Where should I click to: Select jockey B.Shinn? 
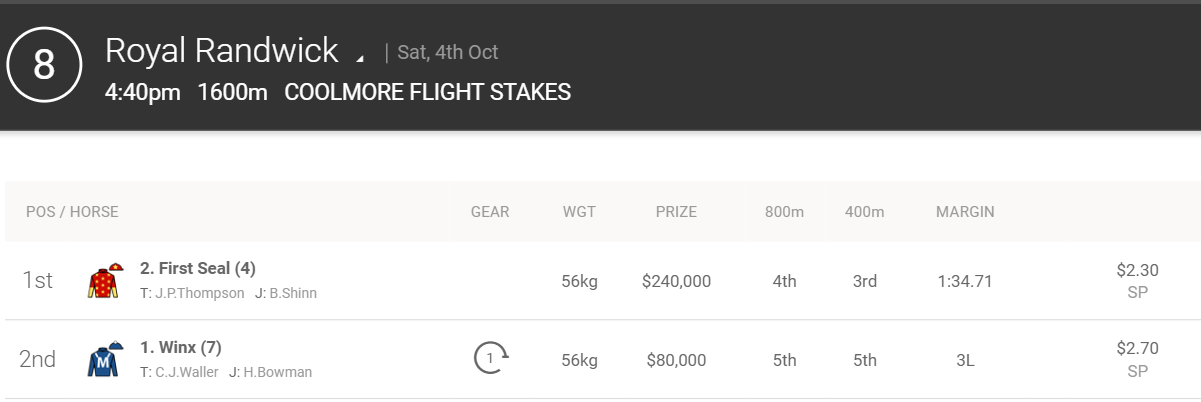pos(286,293)
